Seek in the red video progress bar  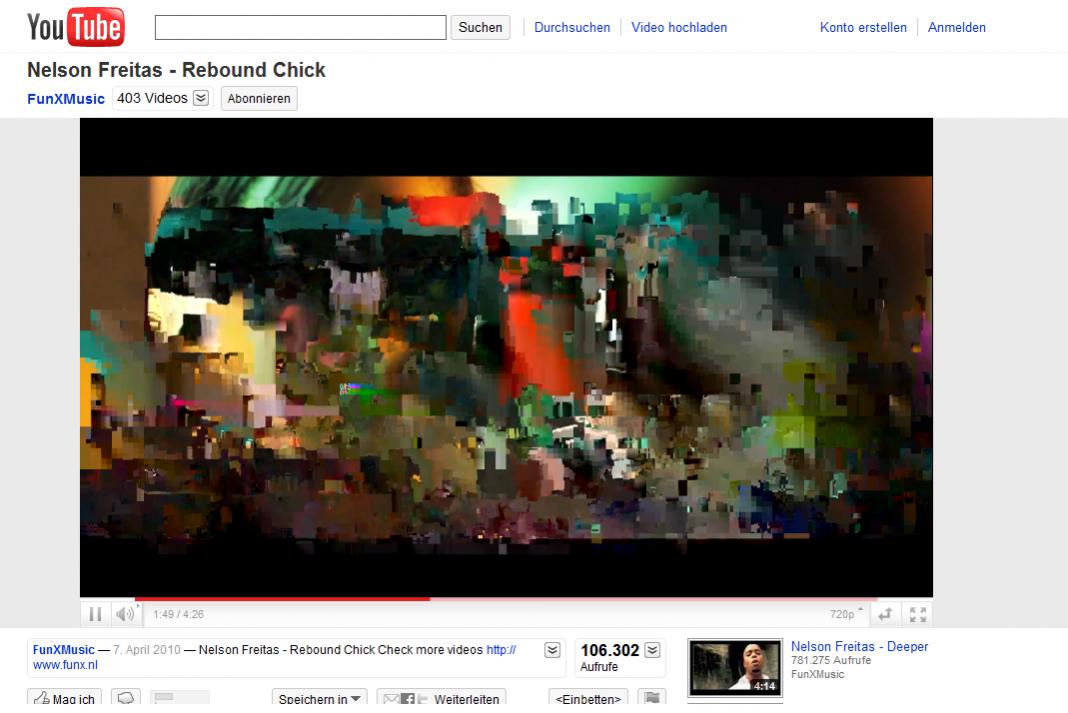(x=506, y=599)
